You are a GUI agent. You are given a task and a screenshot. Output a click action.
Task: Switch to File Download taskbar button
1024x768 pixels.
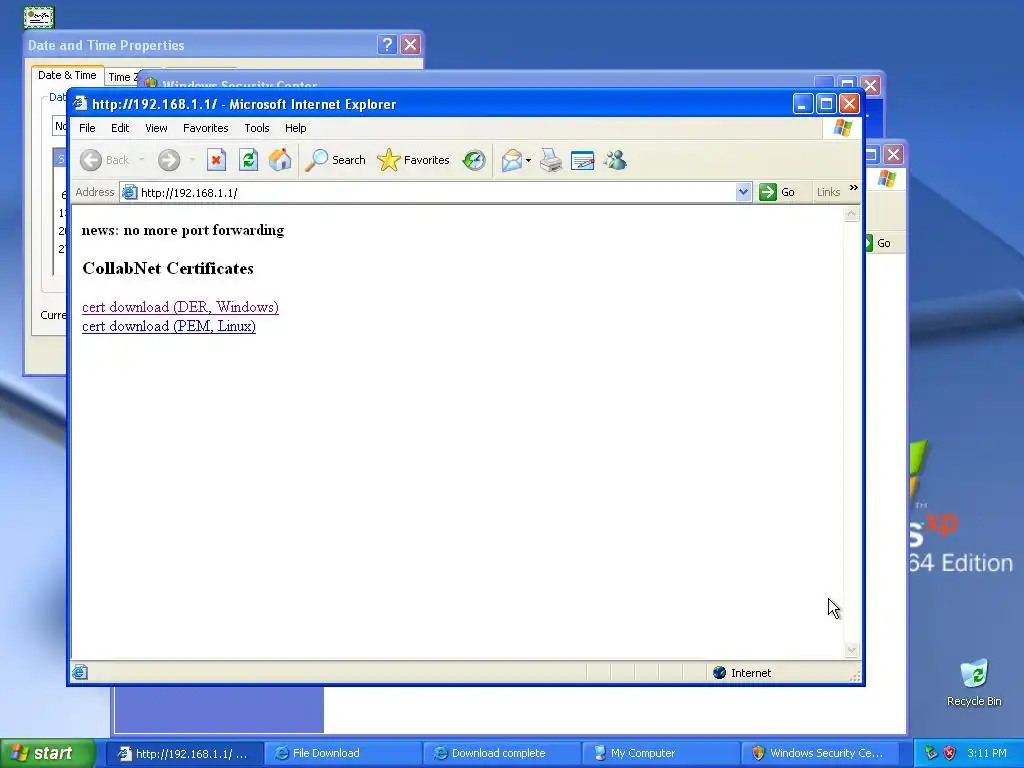pos(344,753)
